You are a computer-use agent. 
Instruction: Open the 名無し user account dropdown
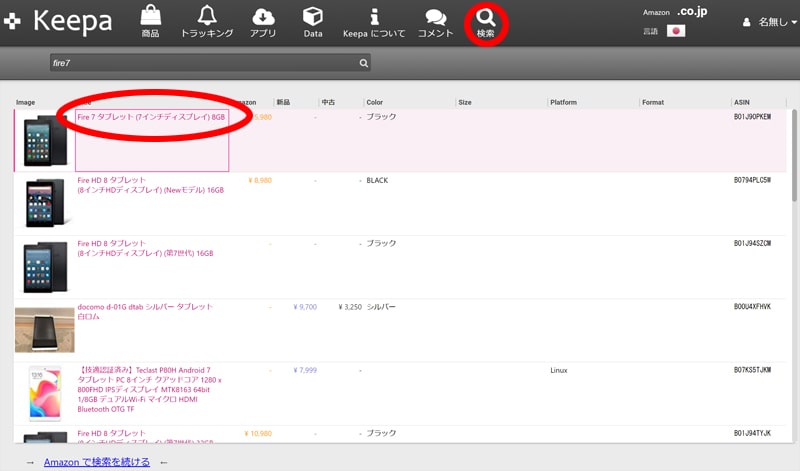(769, 22)
